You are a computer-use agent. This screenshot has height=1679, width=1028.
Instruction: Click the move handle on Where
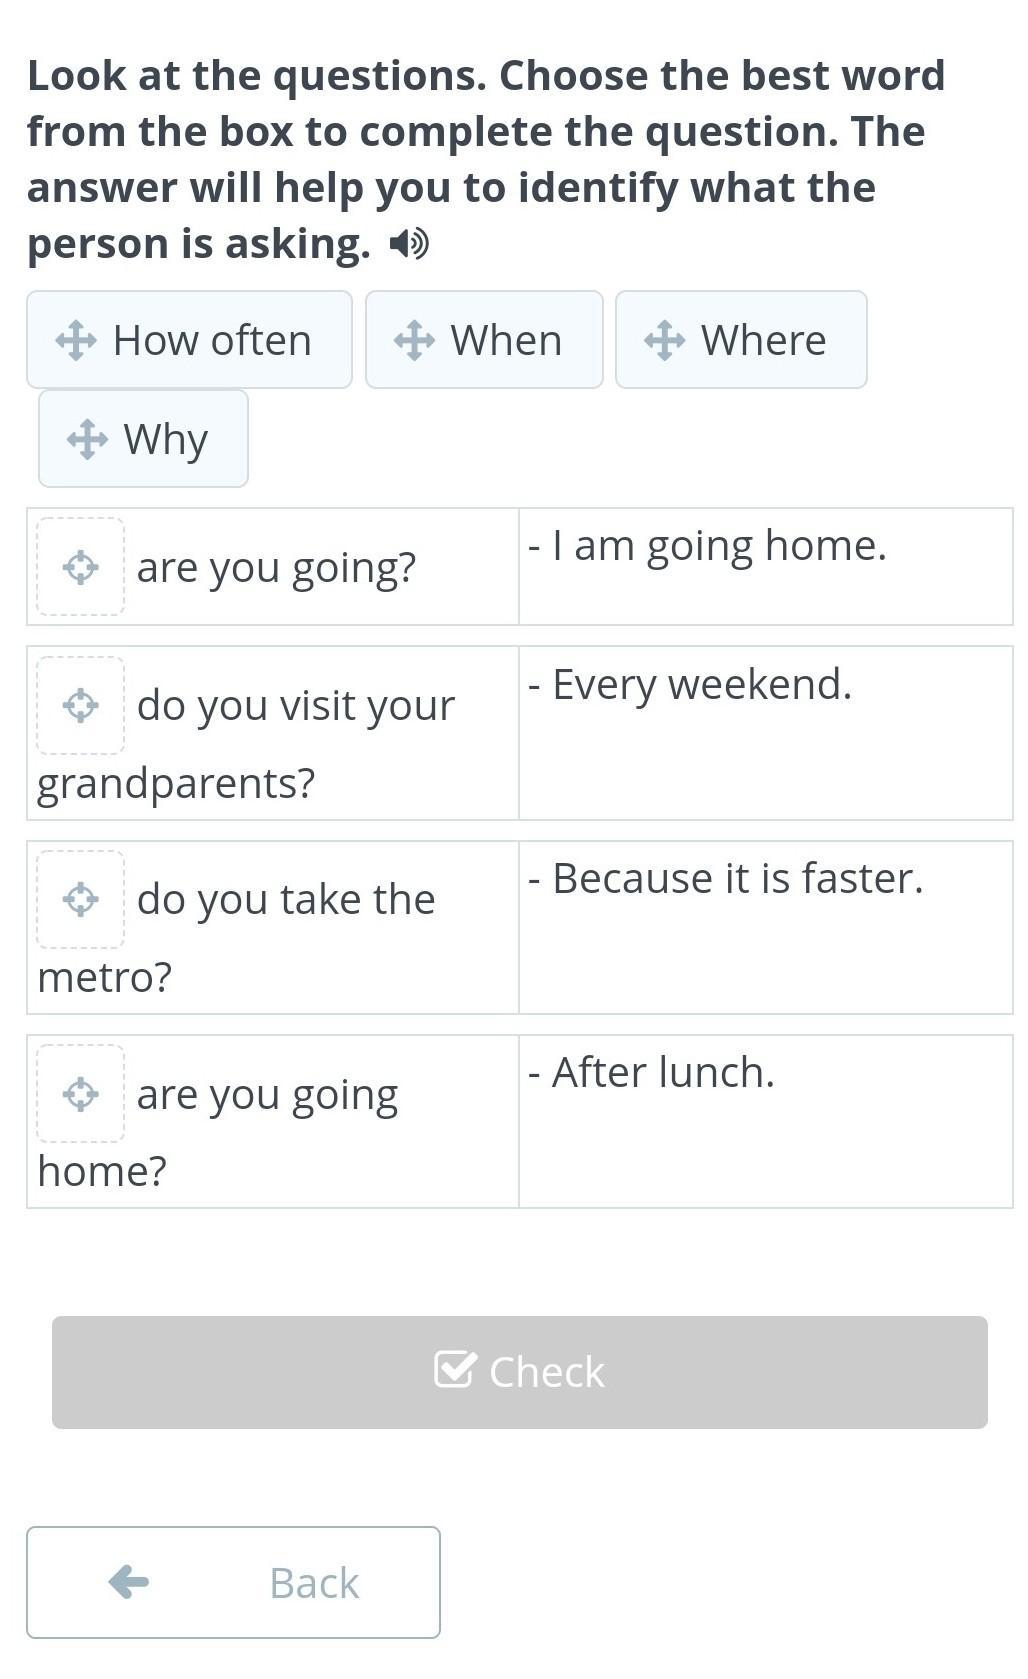pos(664,340)
